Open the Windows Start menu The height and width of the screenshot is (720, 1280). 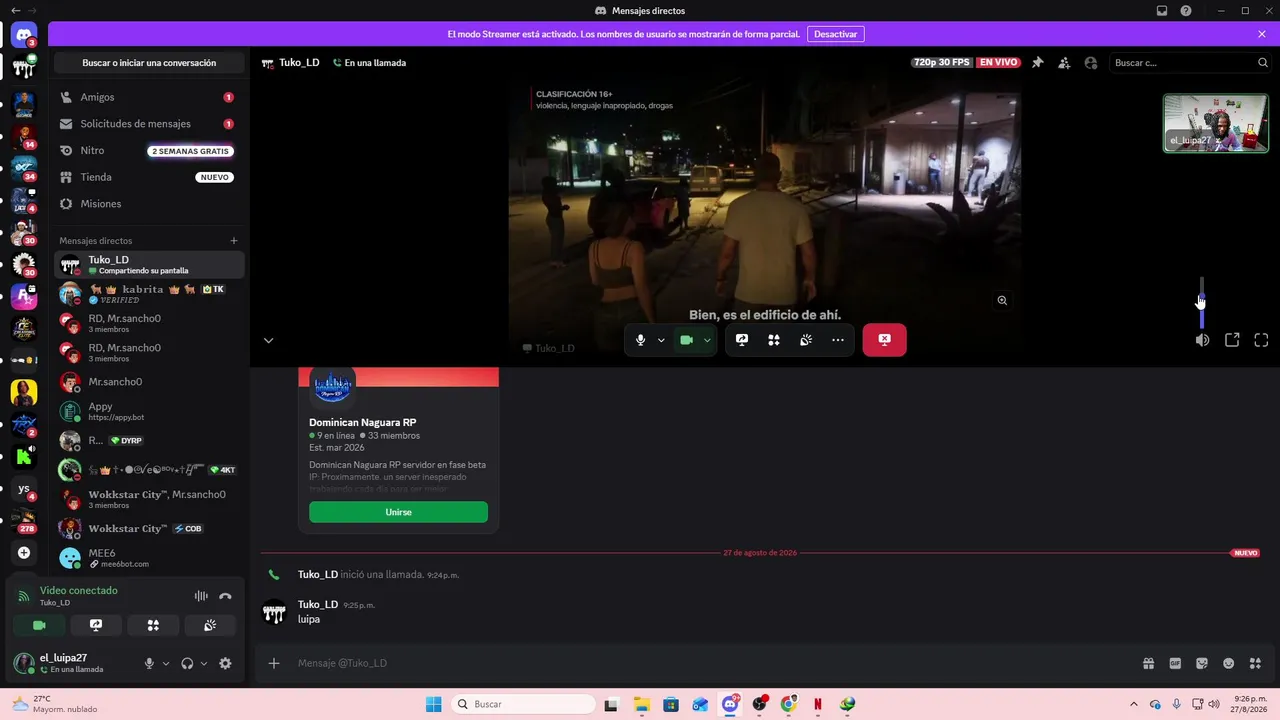[x=433, y=704]
